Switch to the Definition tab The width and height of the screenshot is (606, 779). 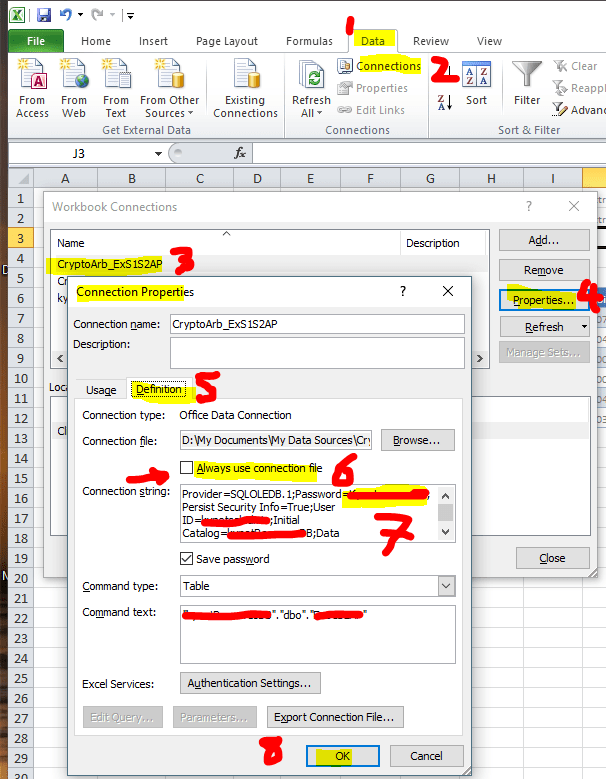159,389
